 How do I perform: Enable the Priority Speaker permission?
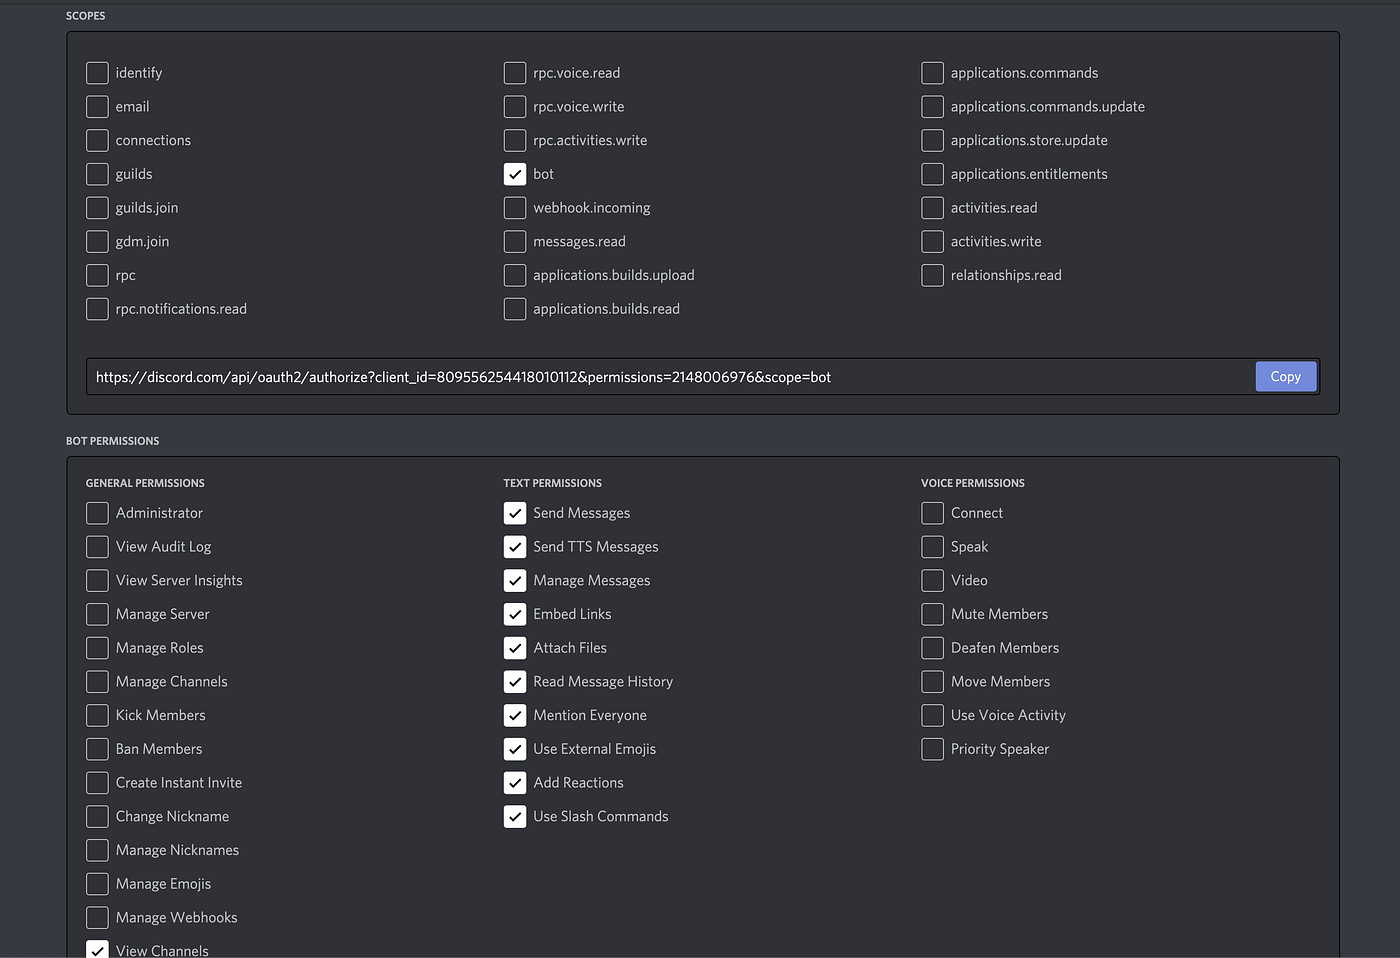click(x=932, y=748)
